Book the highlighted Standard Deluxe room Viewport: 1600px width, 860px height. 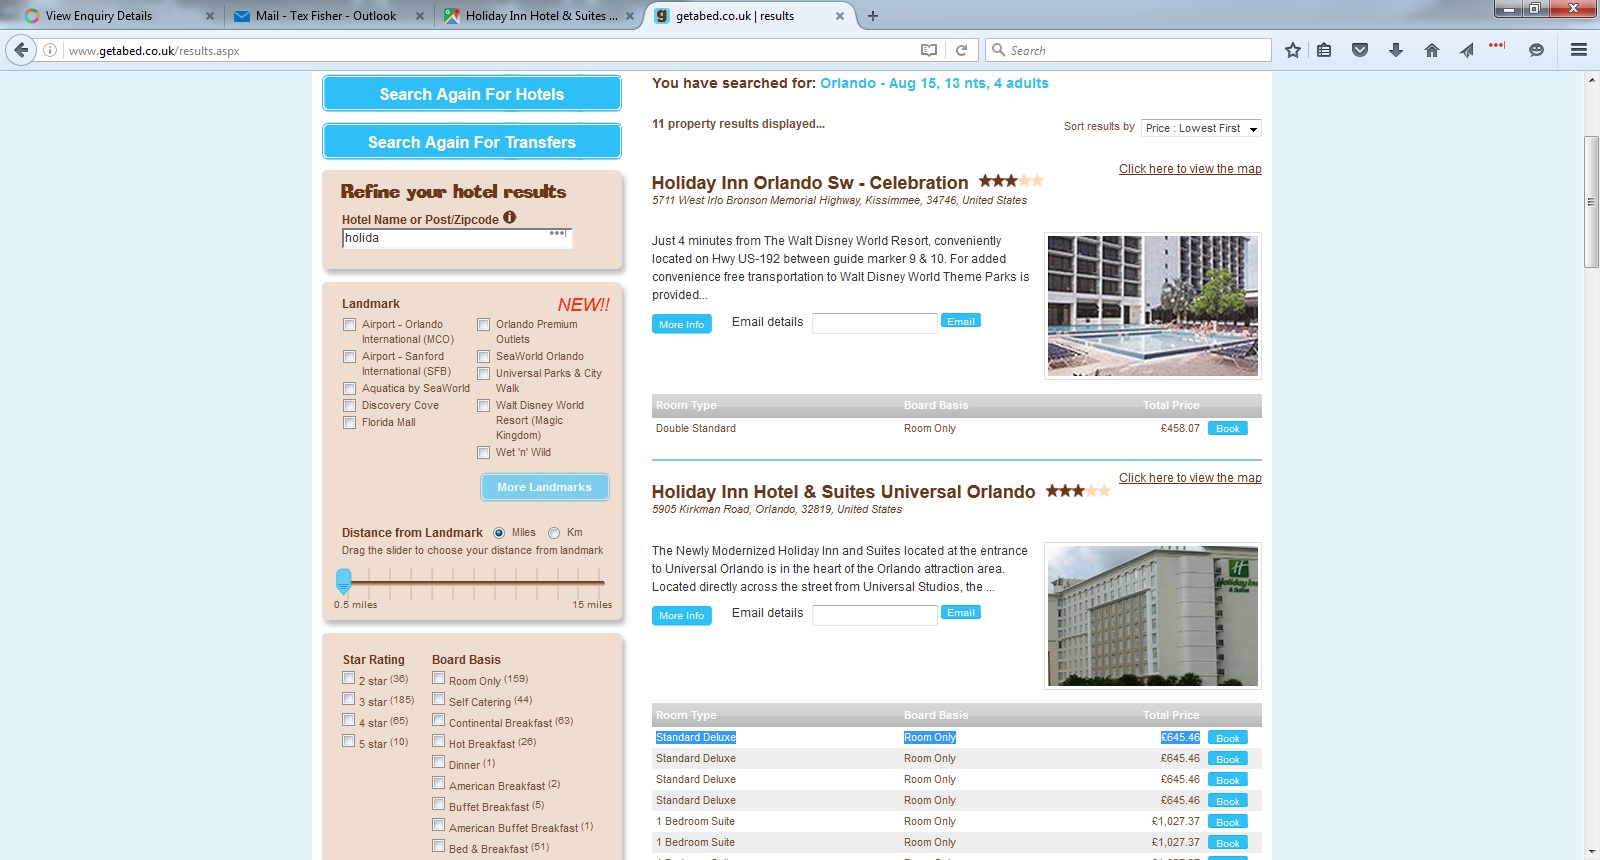1228,738
